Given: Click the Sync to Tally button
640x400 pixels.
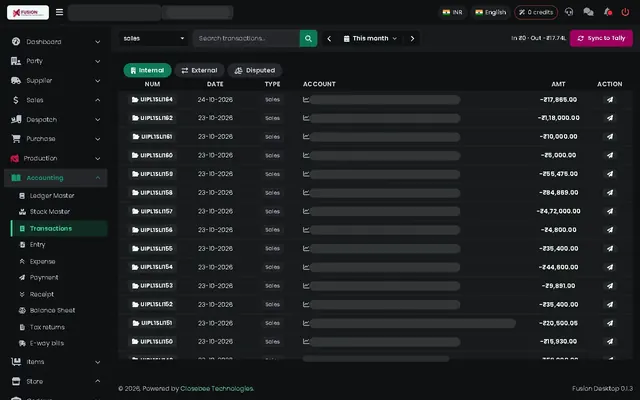Looking at the screenshot, I should pyautogui.click(x=601, y=38).
